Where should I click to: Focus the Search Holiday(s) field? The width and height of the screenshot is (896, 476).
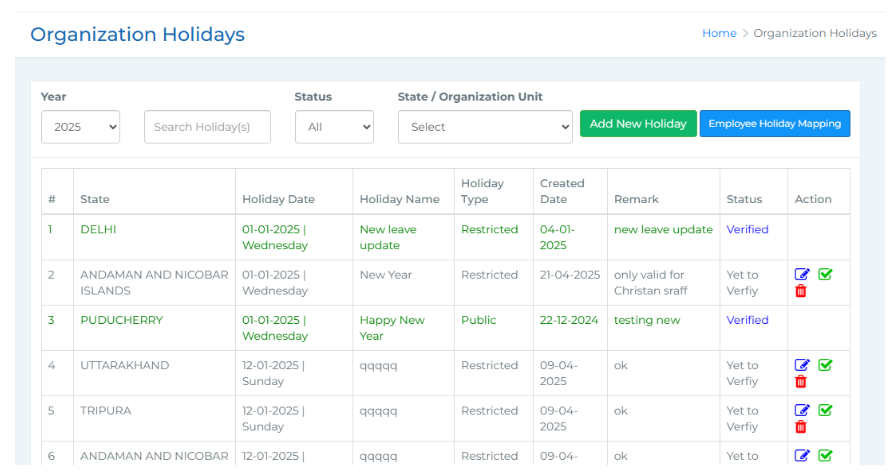207,127
